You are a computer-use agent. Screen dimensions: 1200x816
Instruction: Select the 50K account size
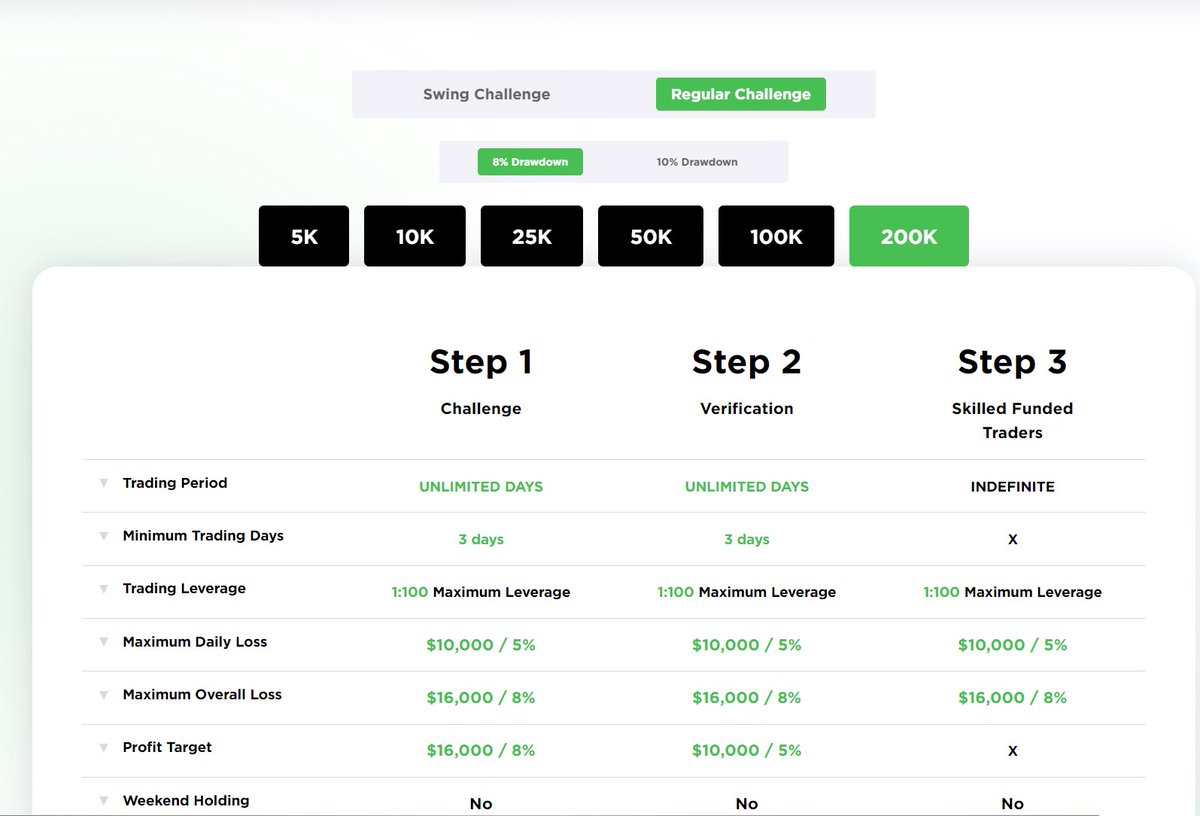point(651,236)
